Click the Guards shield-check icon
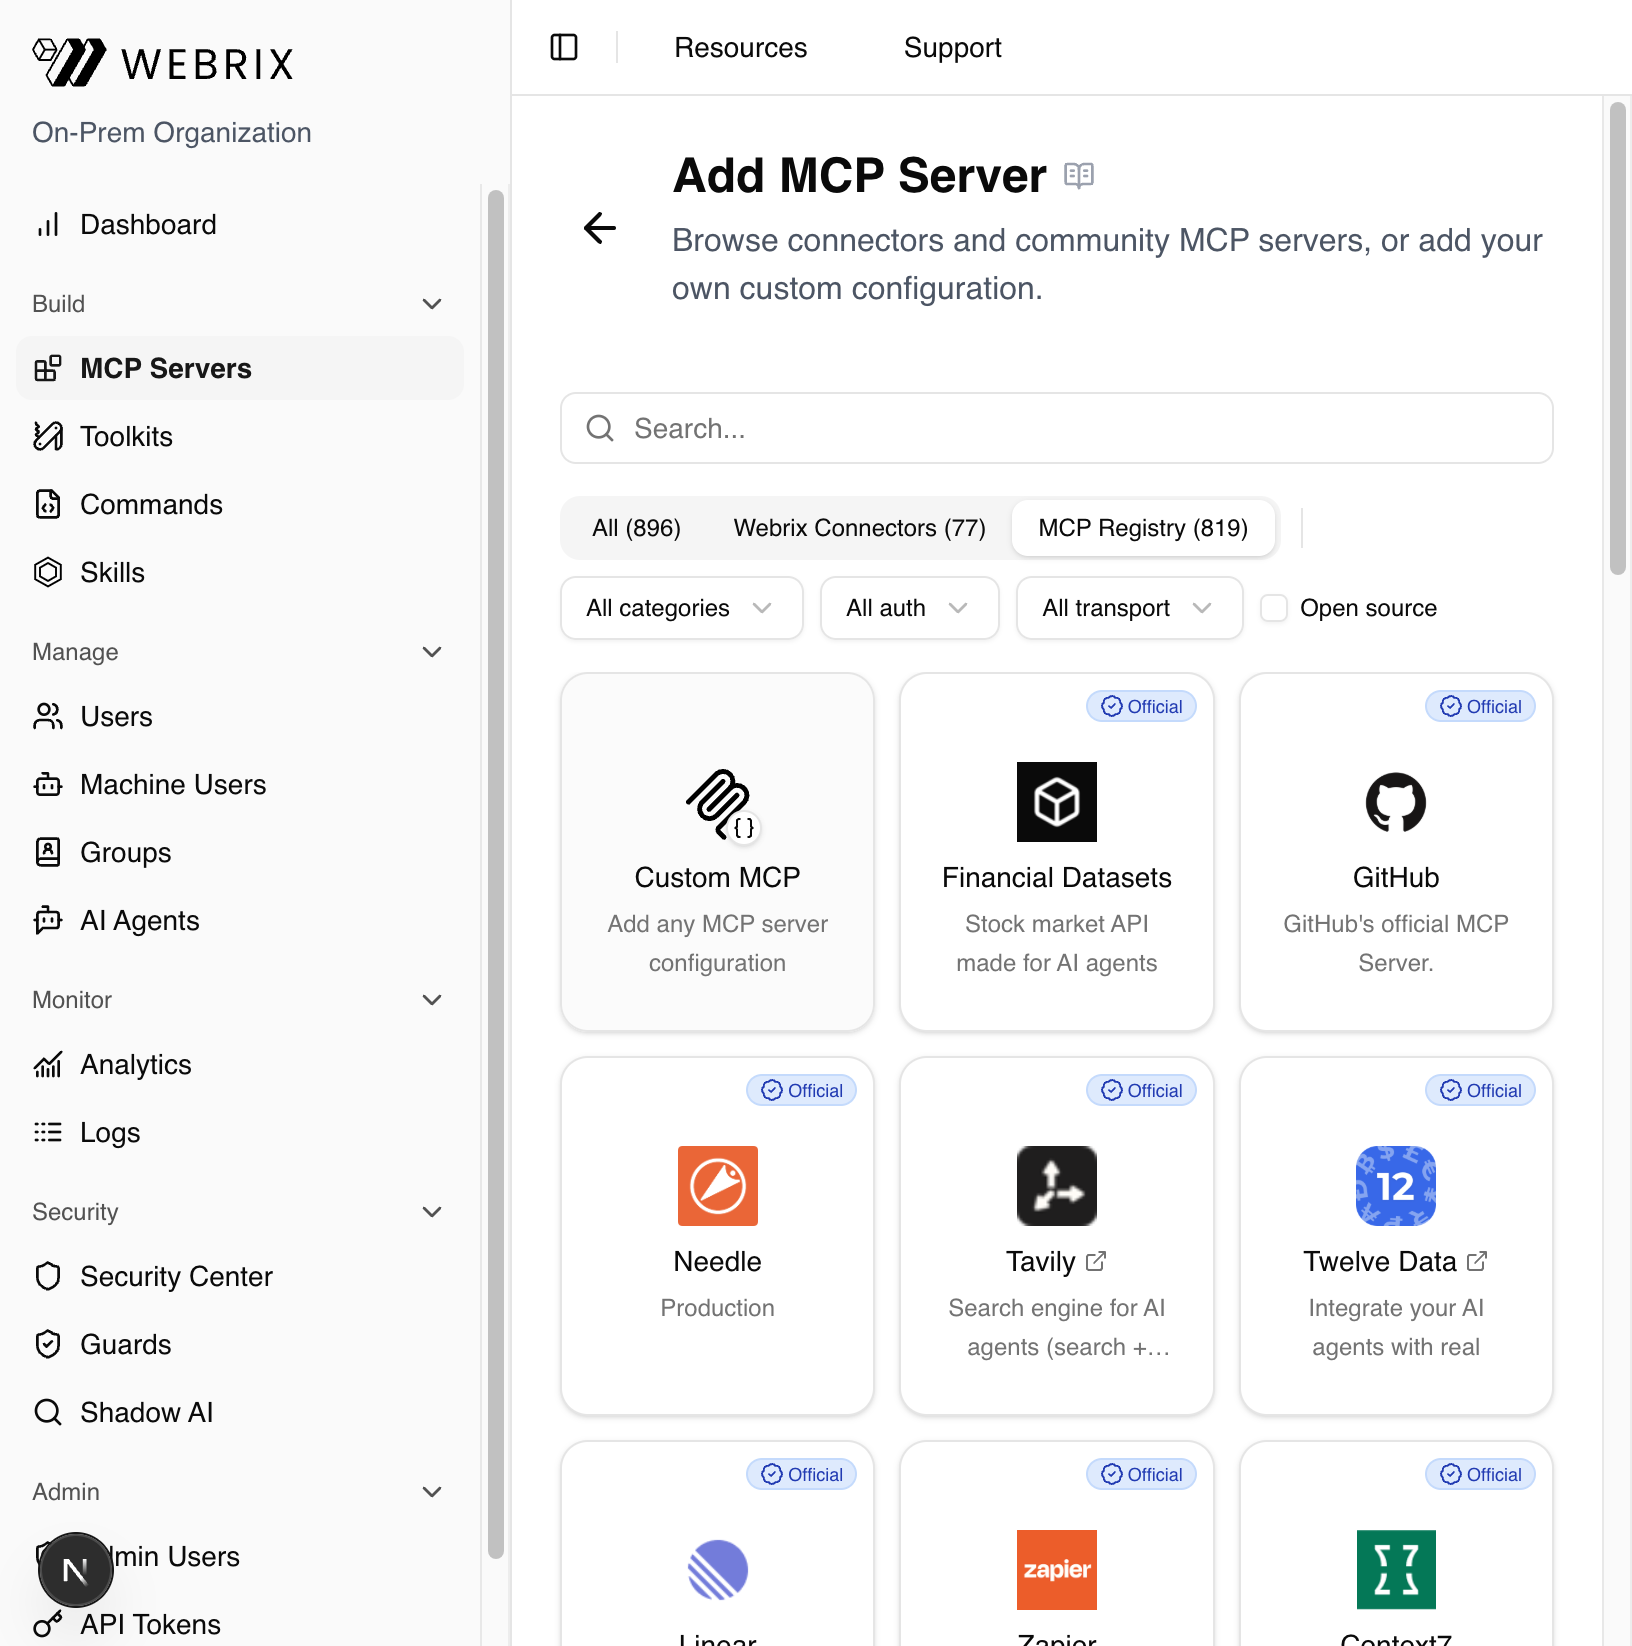 48,1344
